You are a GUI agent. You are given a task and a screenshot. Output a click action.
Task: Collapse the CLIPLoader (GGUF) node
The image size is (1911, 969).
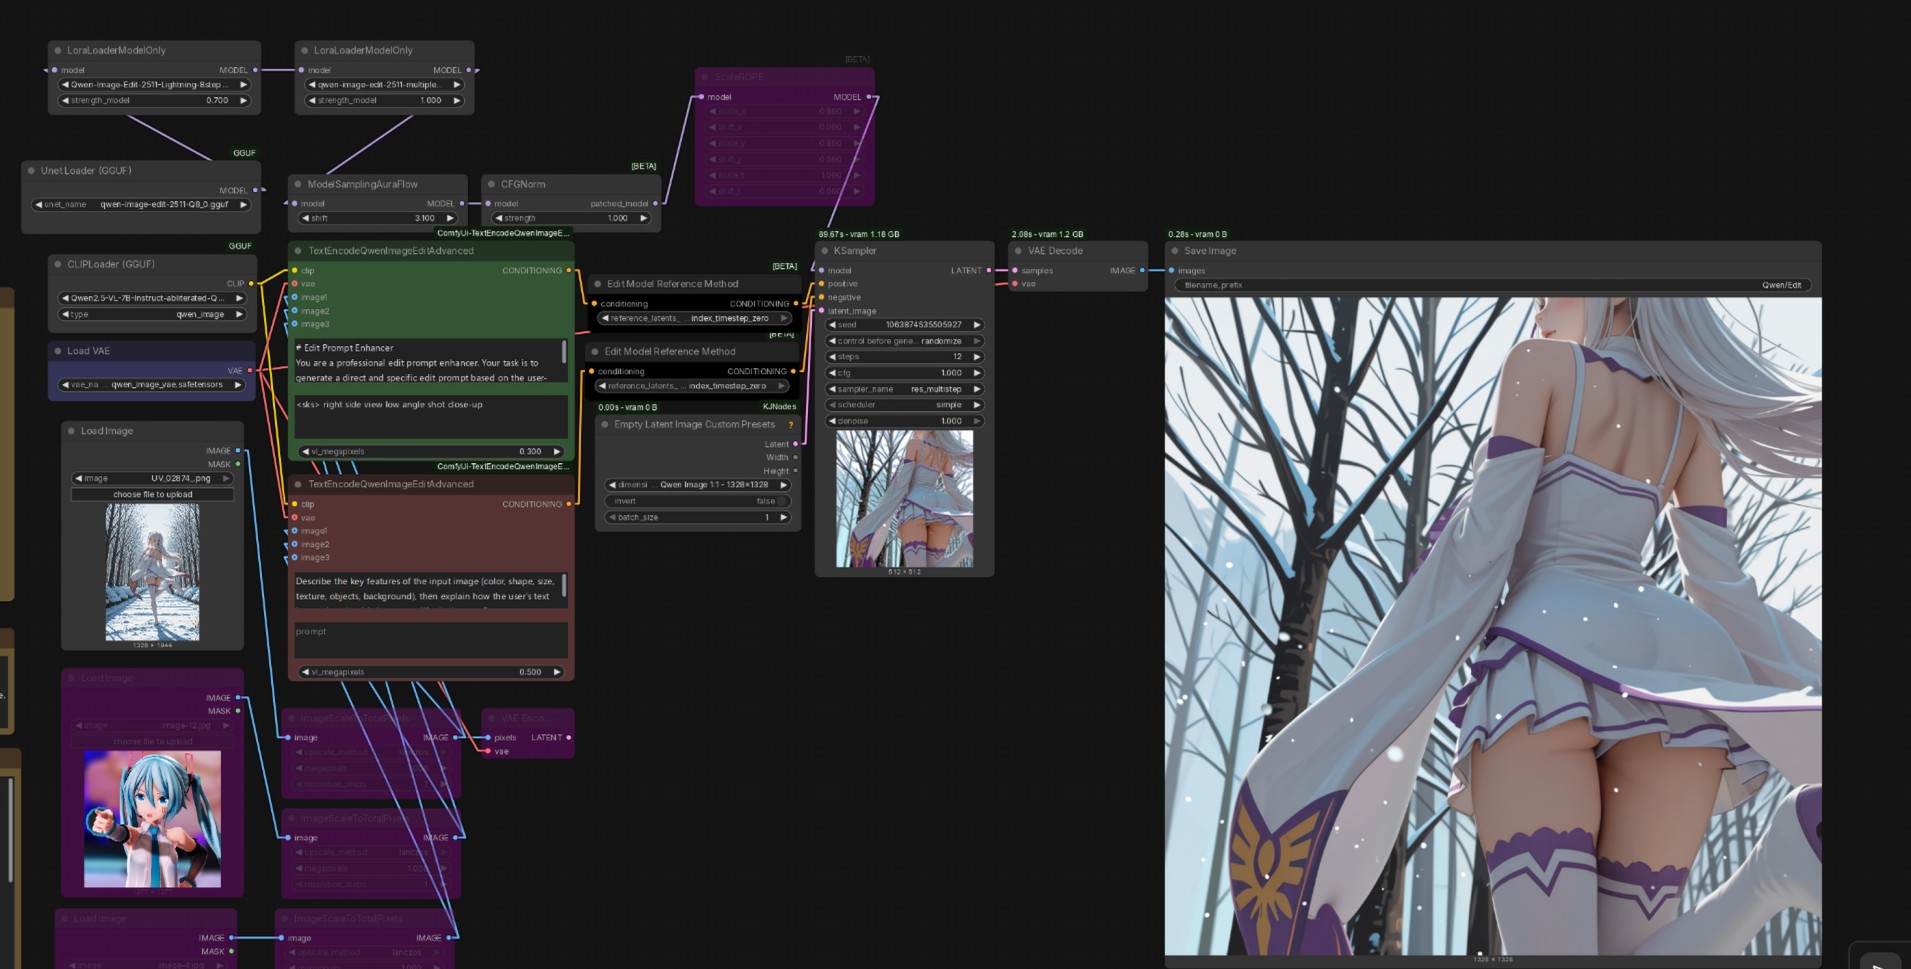[x=58, y=264]
